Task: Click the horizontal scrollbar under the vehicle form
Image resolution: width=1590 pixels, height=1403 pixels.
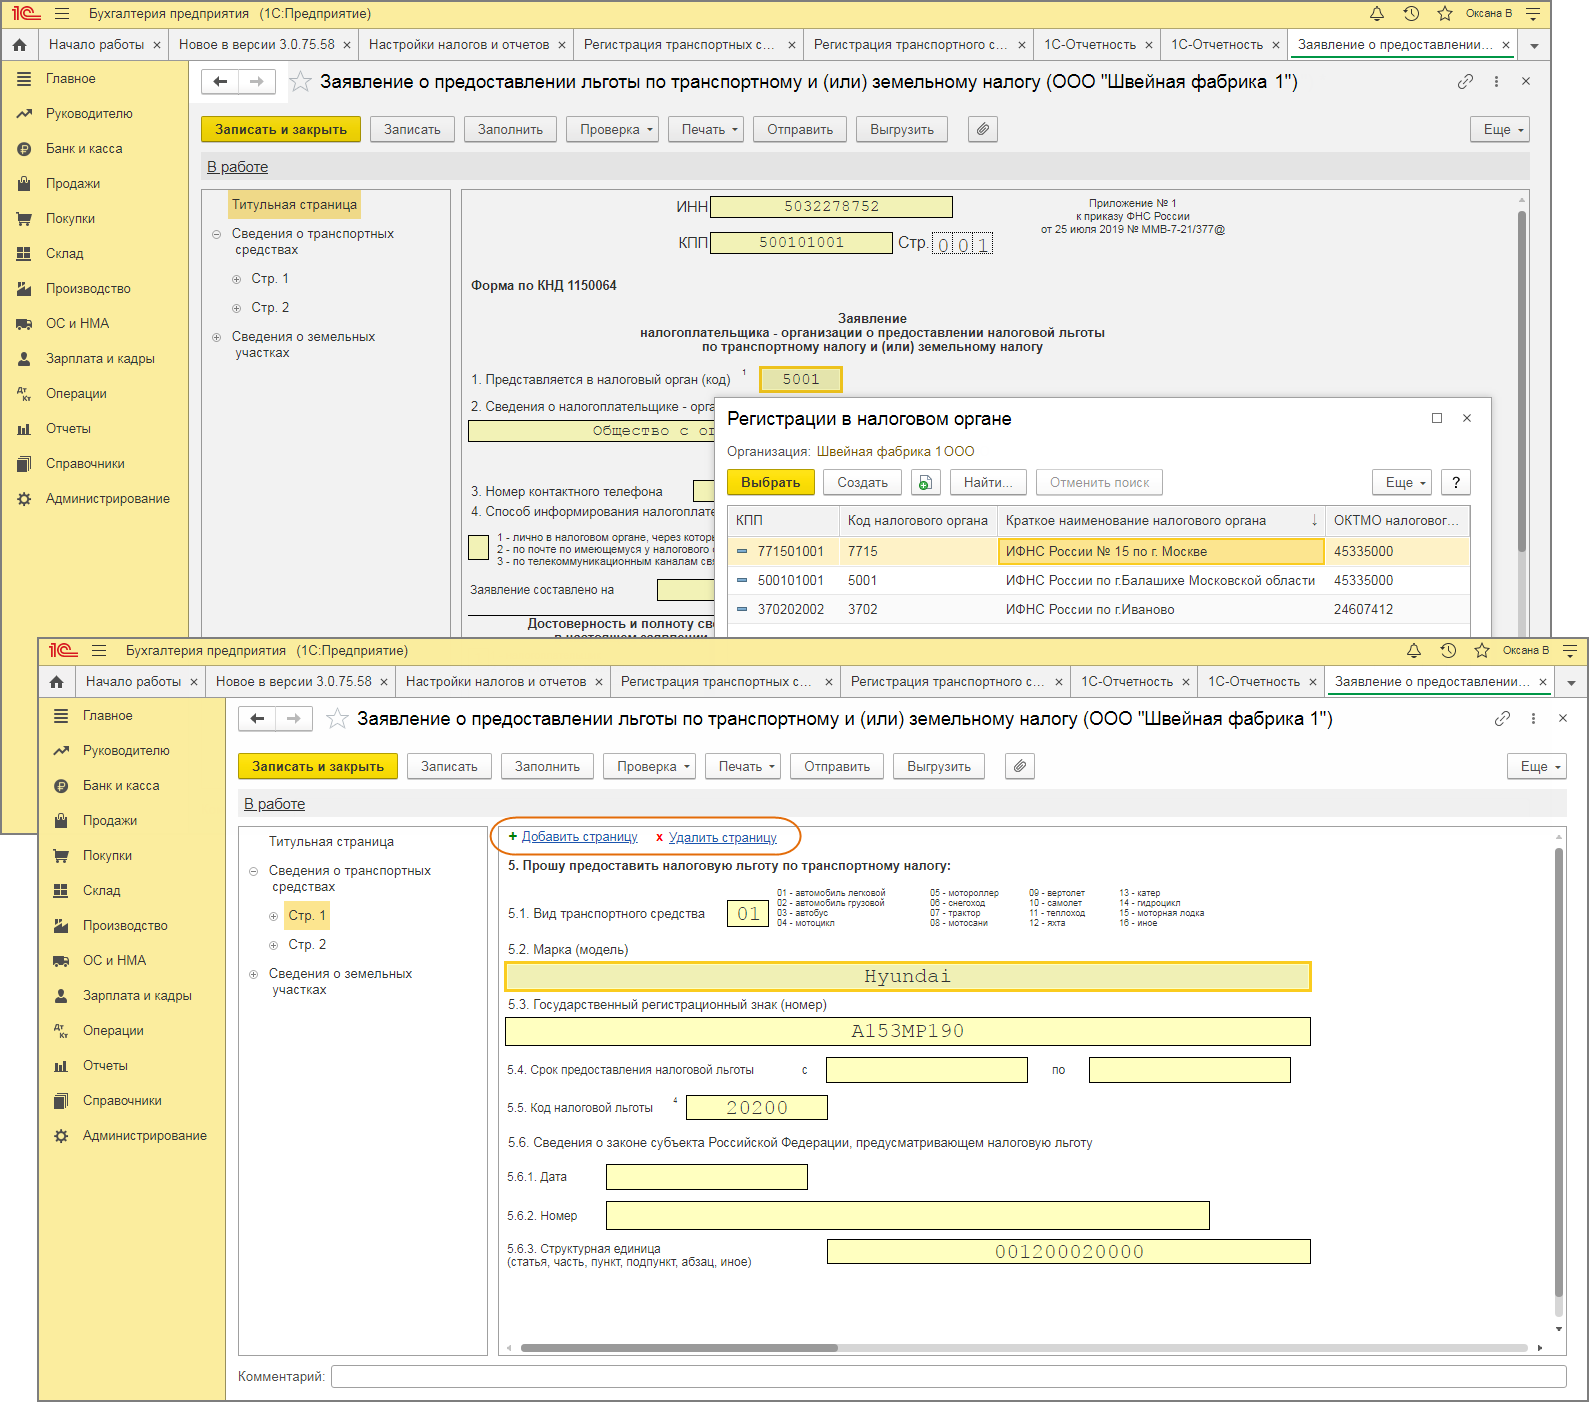Action: click(x=679, y=1348)
